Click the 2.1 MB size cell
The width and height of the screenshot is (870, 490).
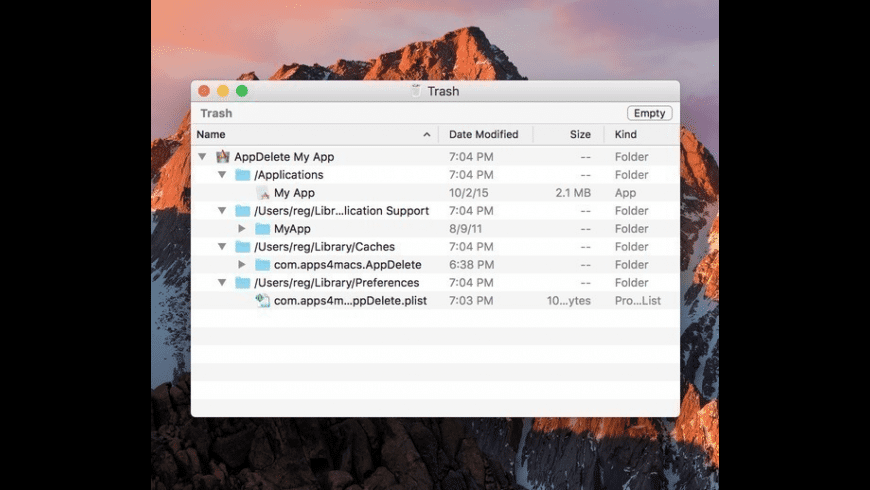[573, 193]
